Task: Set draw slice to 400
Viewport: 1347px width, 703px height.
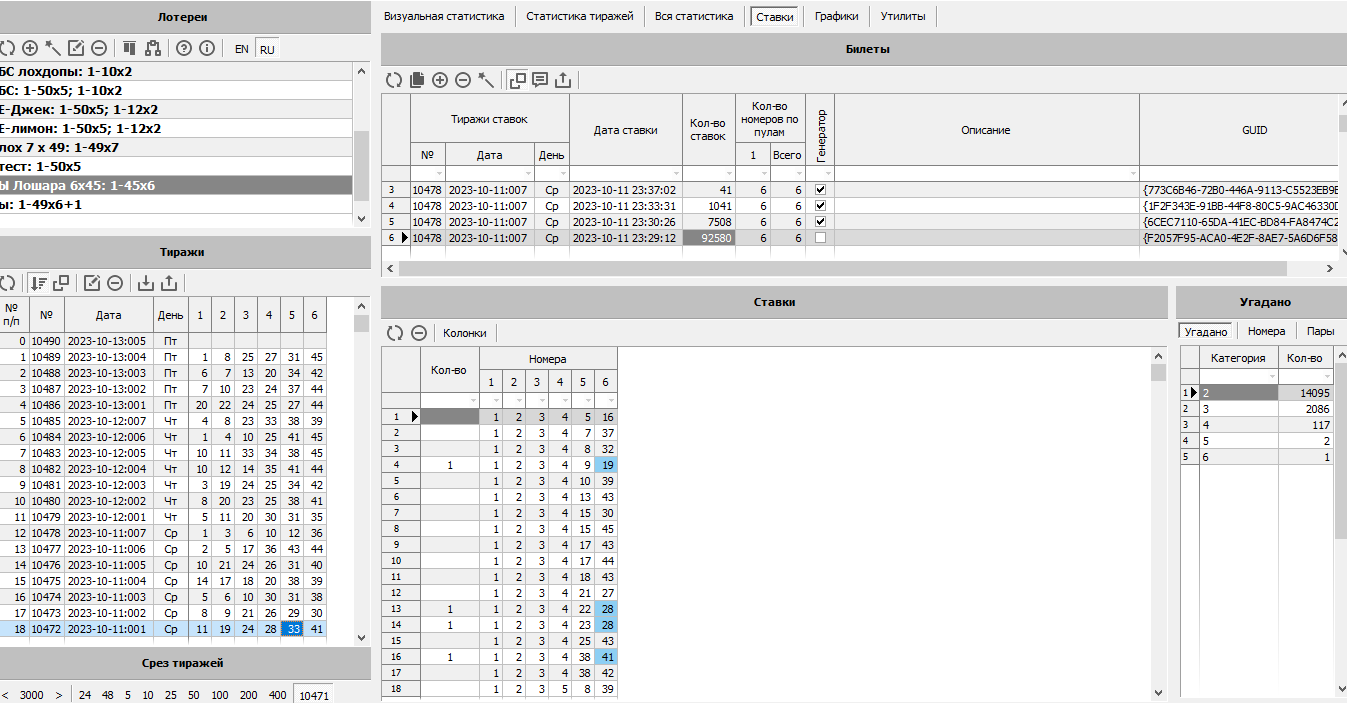Action: click(x=277, y=695)
